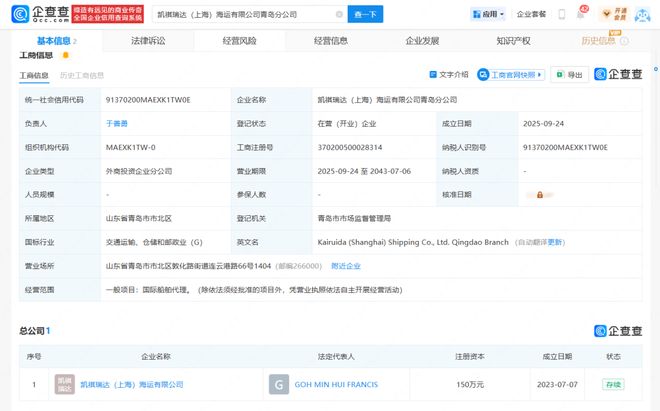Switch to the 知识产权 tab
Screen dimensions: 660x411
point(514,41)
